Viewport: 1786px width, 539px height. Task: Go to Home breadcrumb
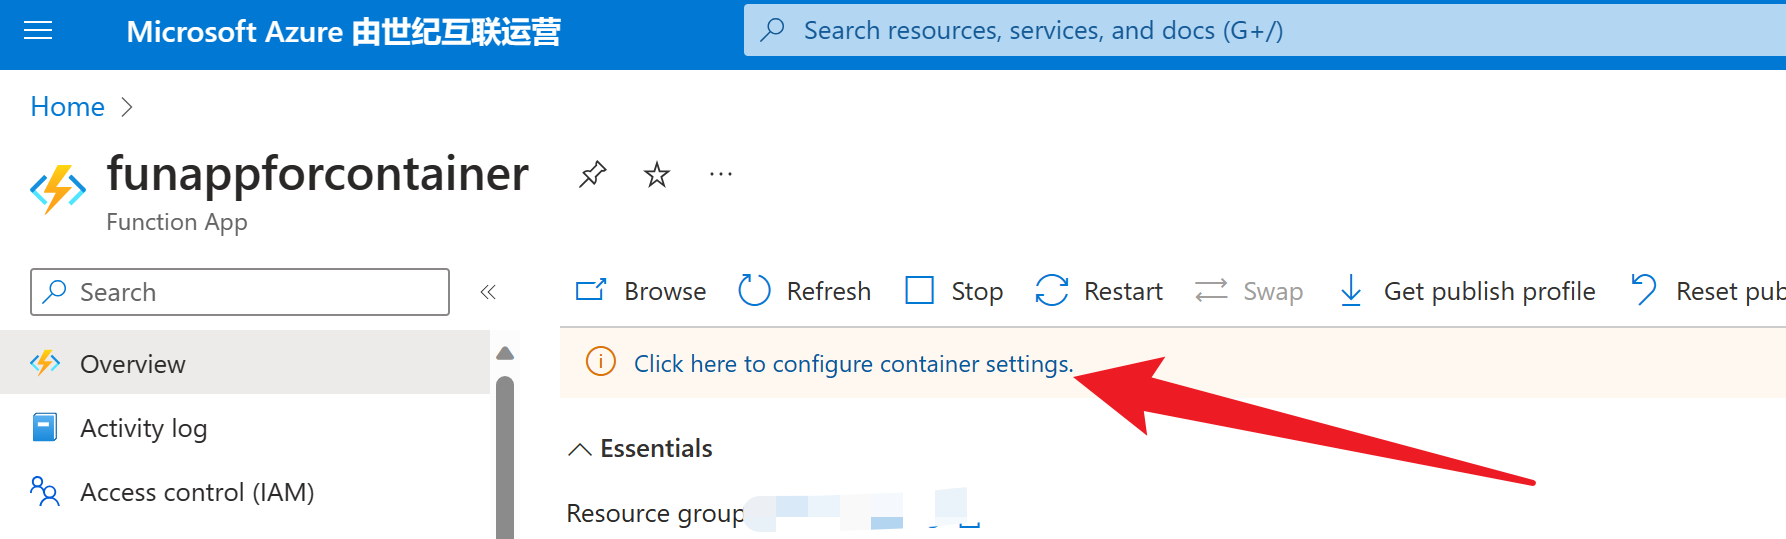pyautogui.click(x=67, y=107)
